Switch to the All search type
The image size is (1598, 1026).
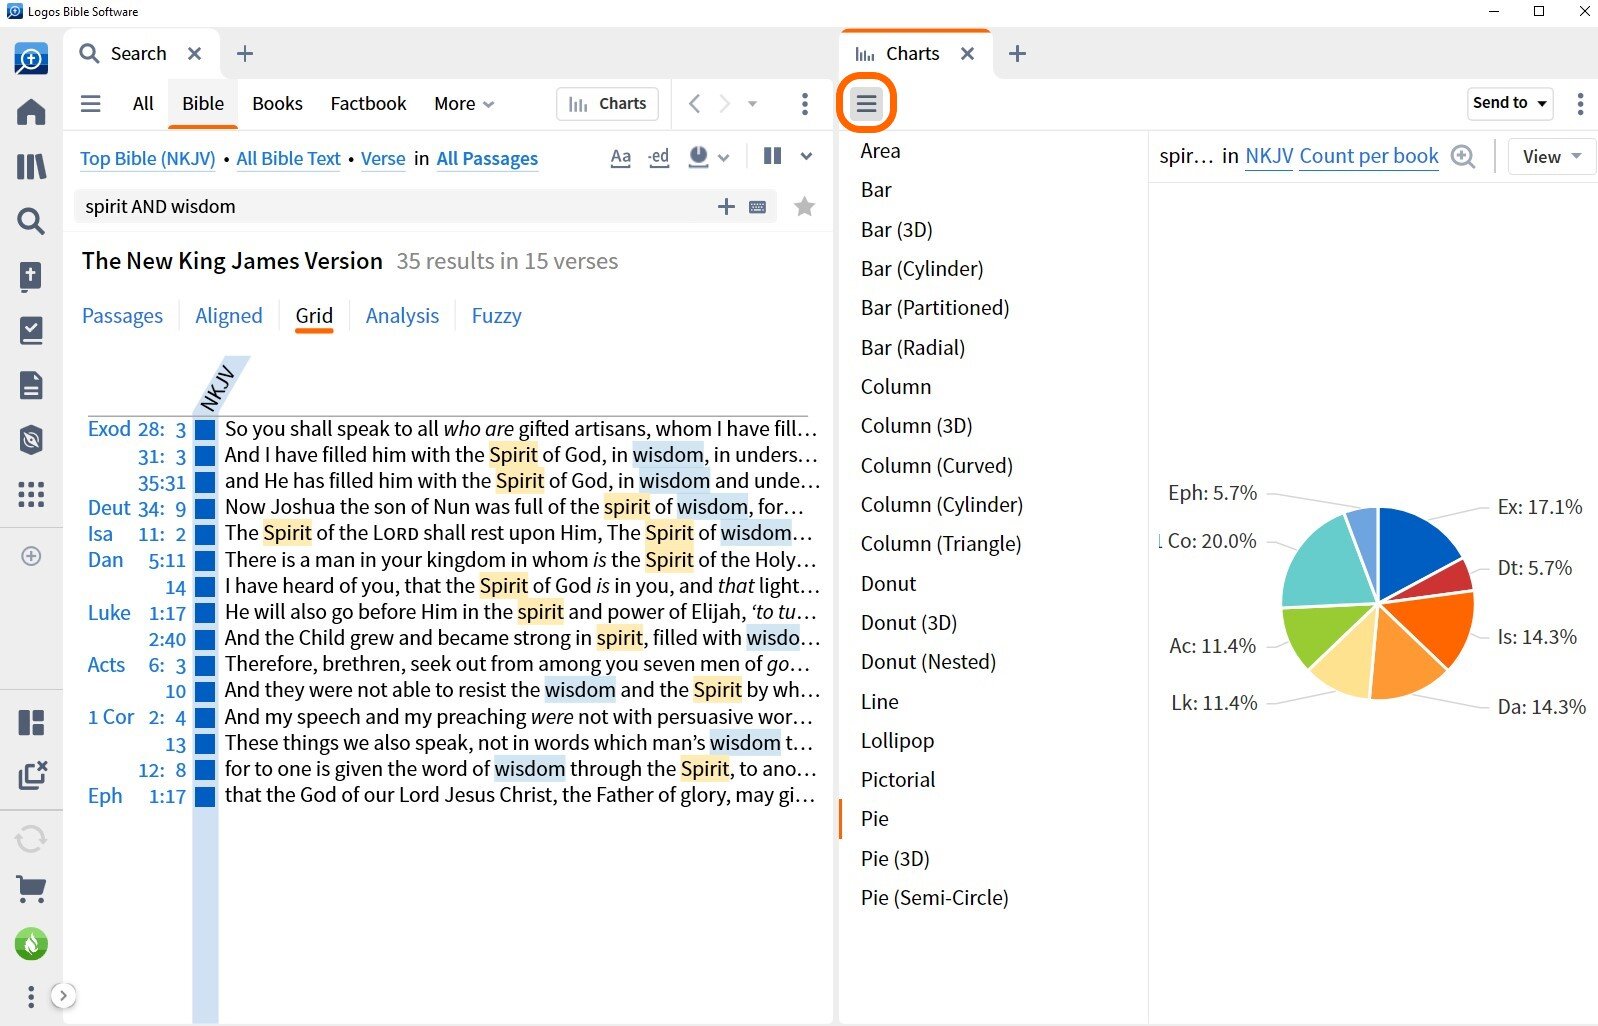pos(143,104)
